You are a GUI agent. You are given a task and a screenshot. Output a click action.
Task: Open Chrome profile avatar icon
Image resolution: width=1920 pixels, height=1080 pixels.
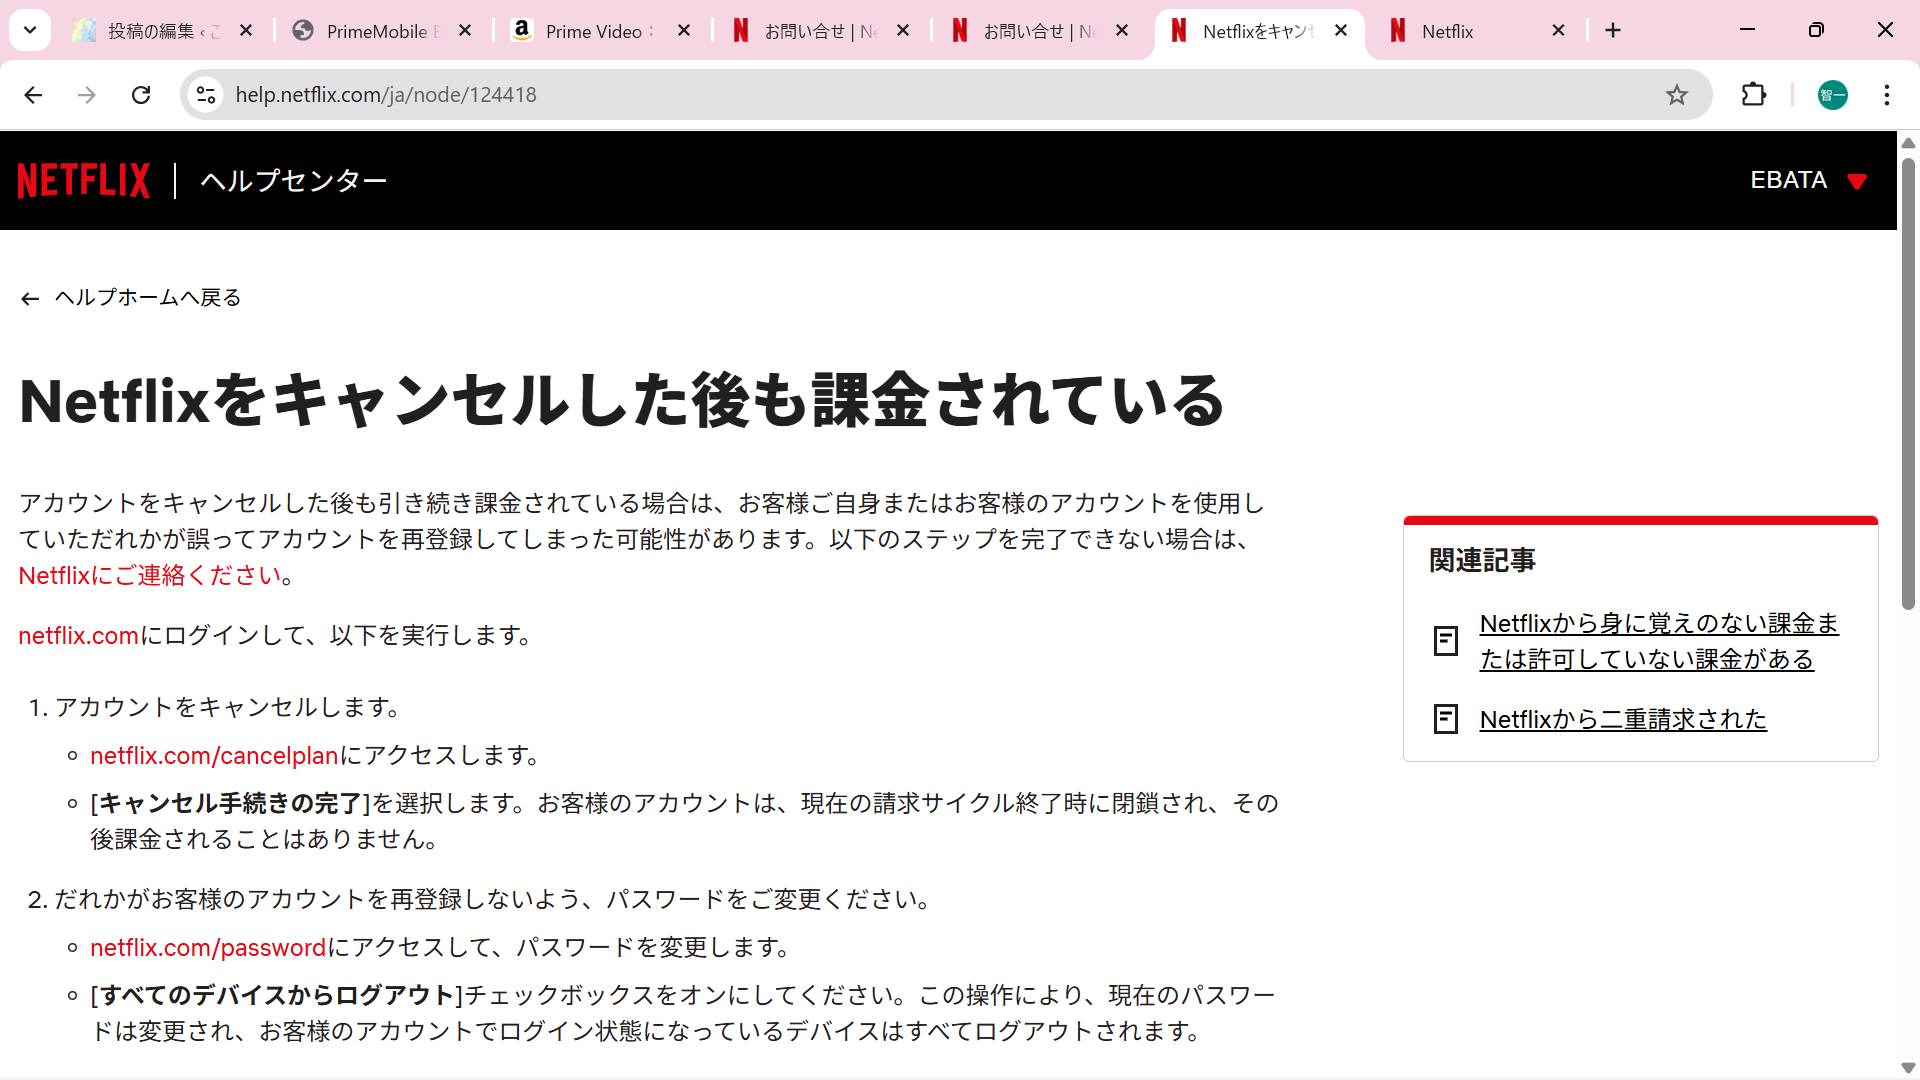pos(1832,95)
